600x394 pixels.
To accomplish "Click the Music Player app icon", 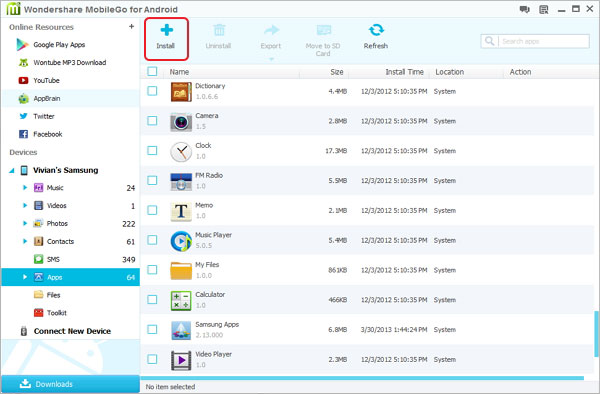I will pos(181,241).
